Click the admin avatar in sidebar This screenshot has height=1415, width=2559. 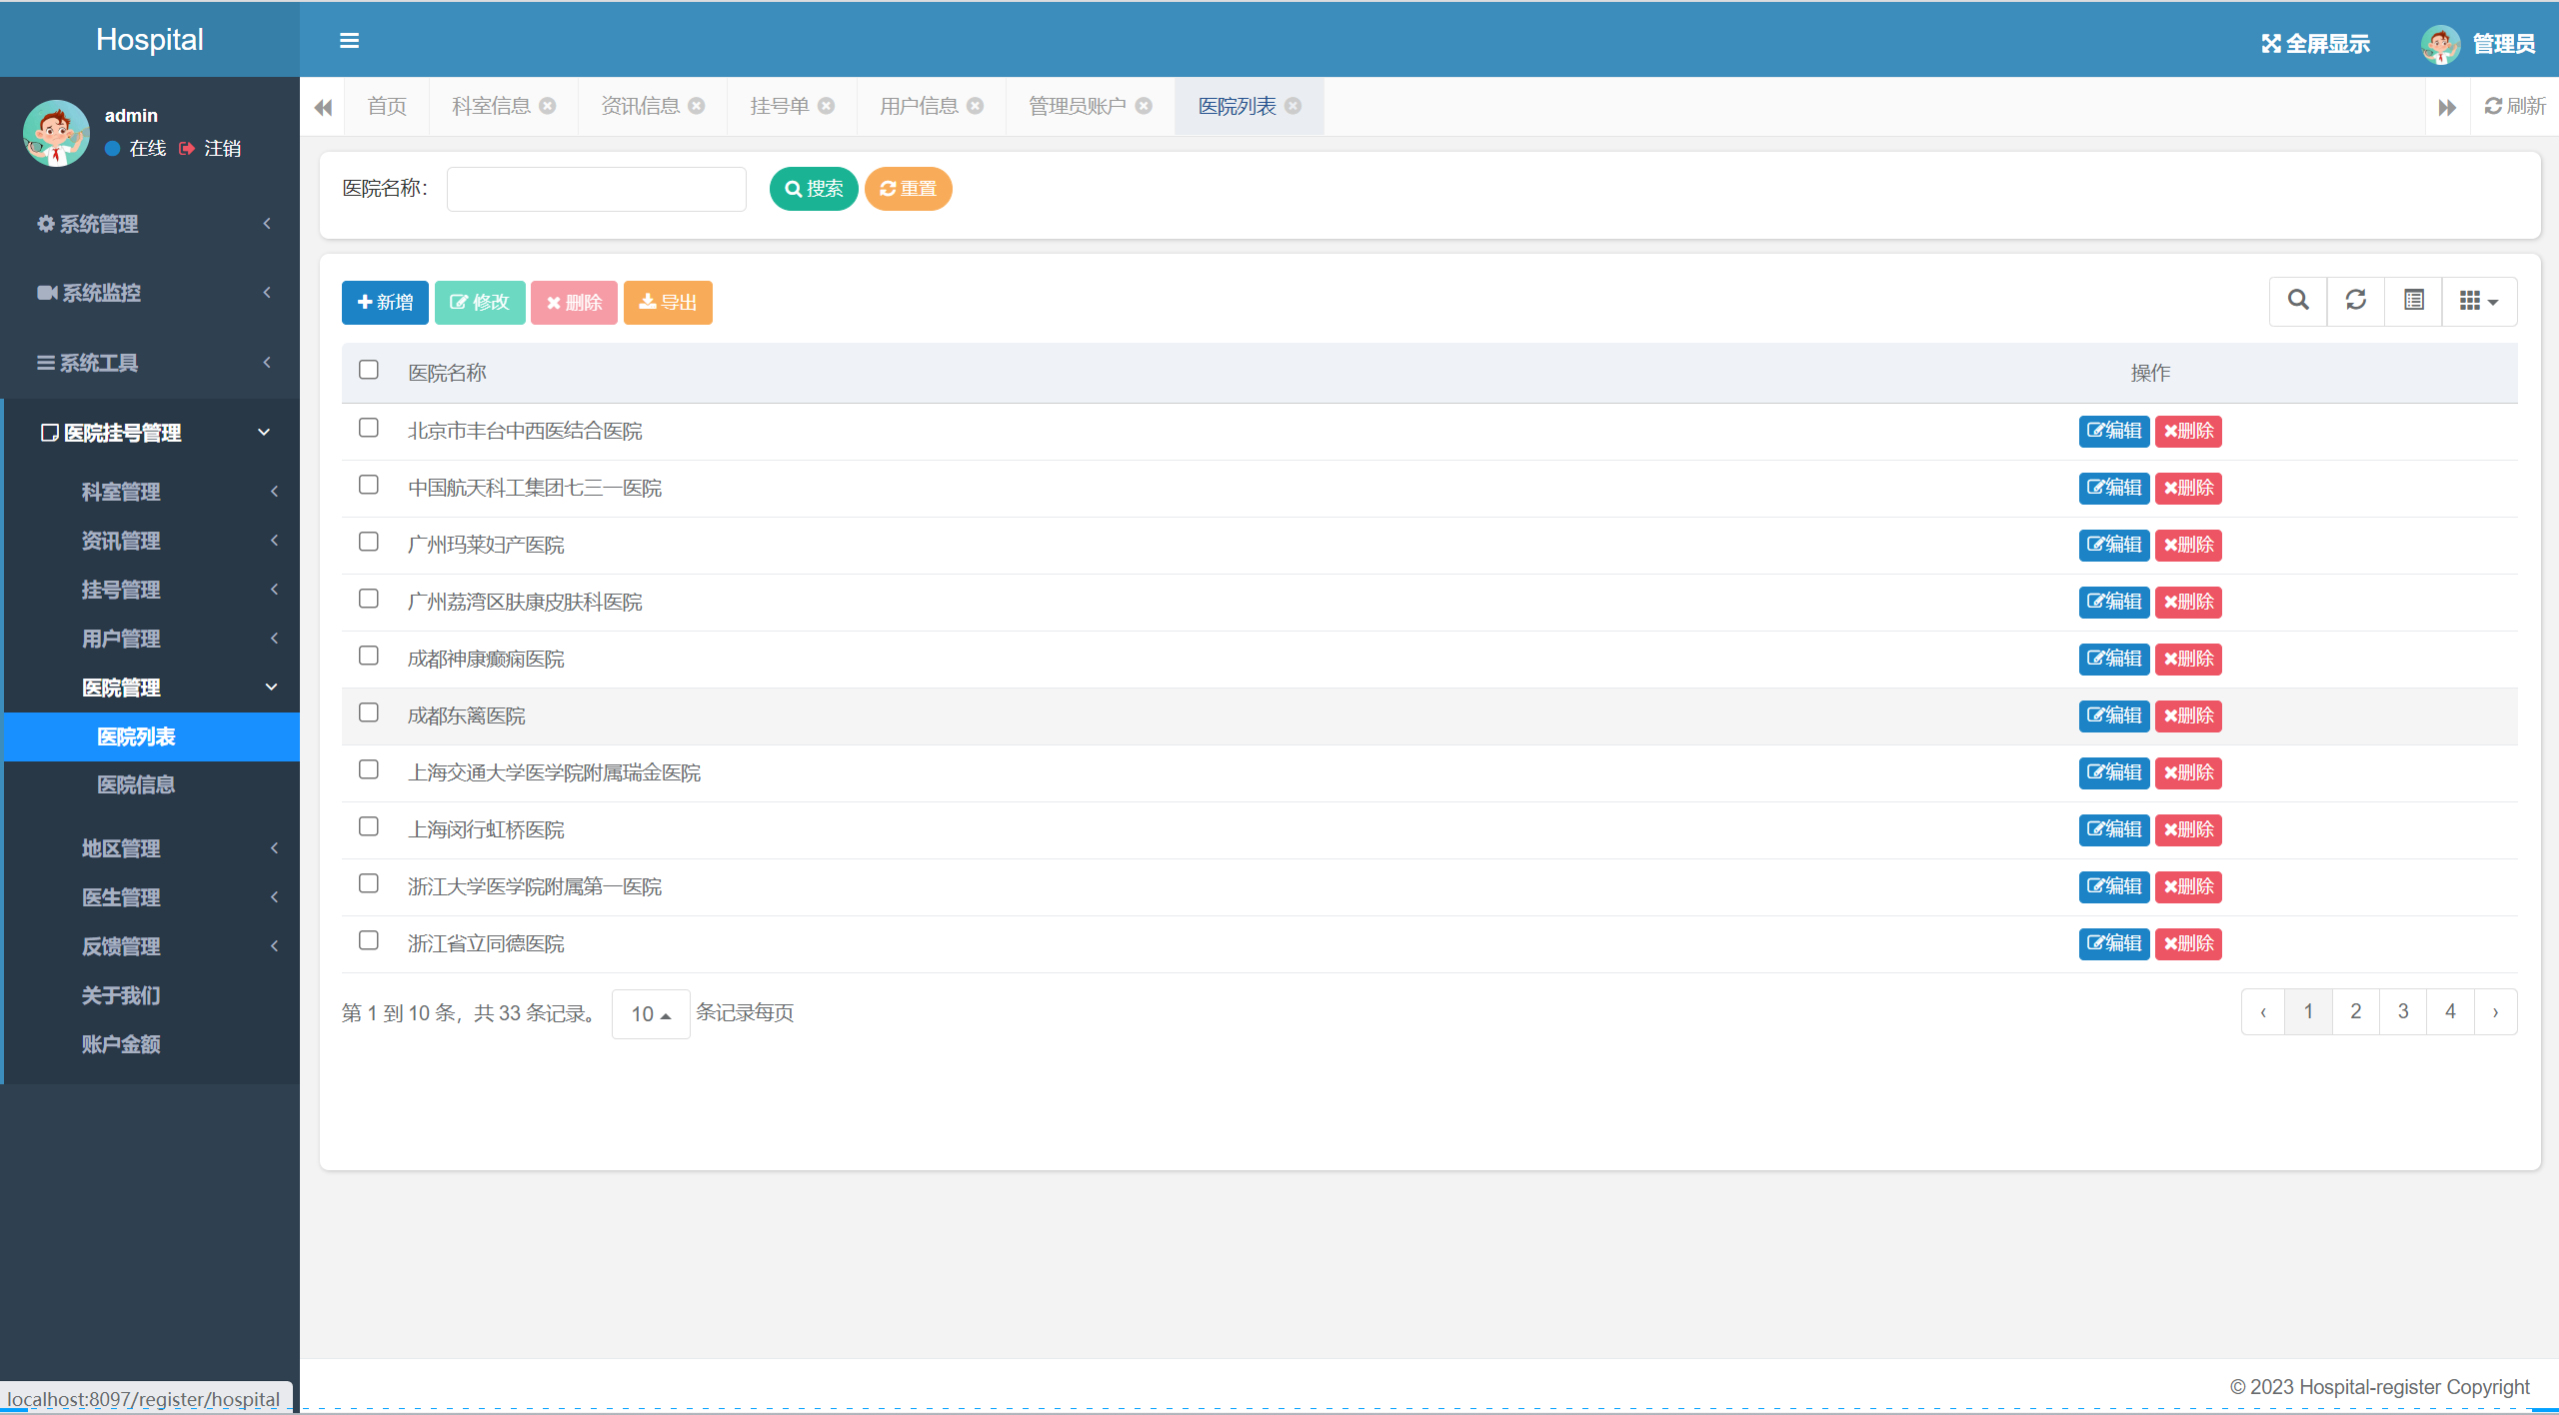click(x=56, y=133)
